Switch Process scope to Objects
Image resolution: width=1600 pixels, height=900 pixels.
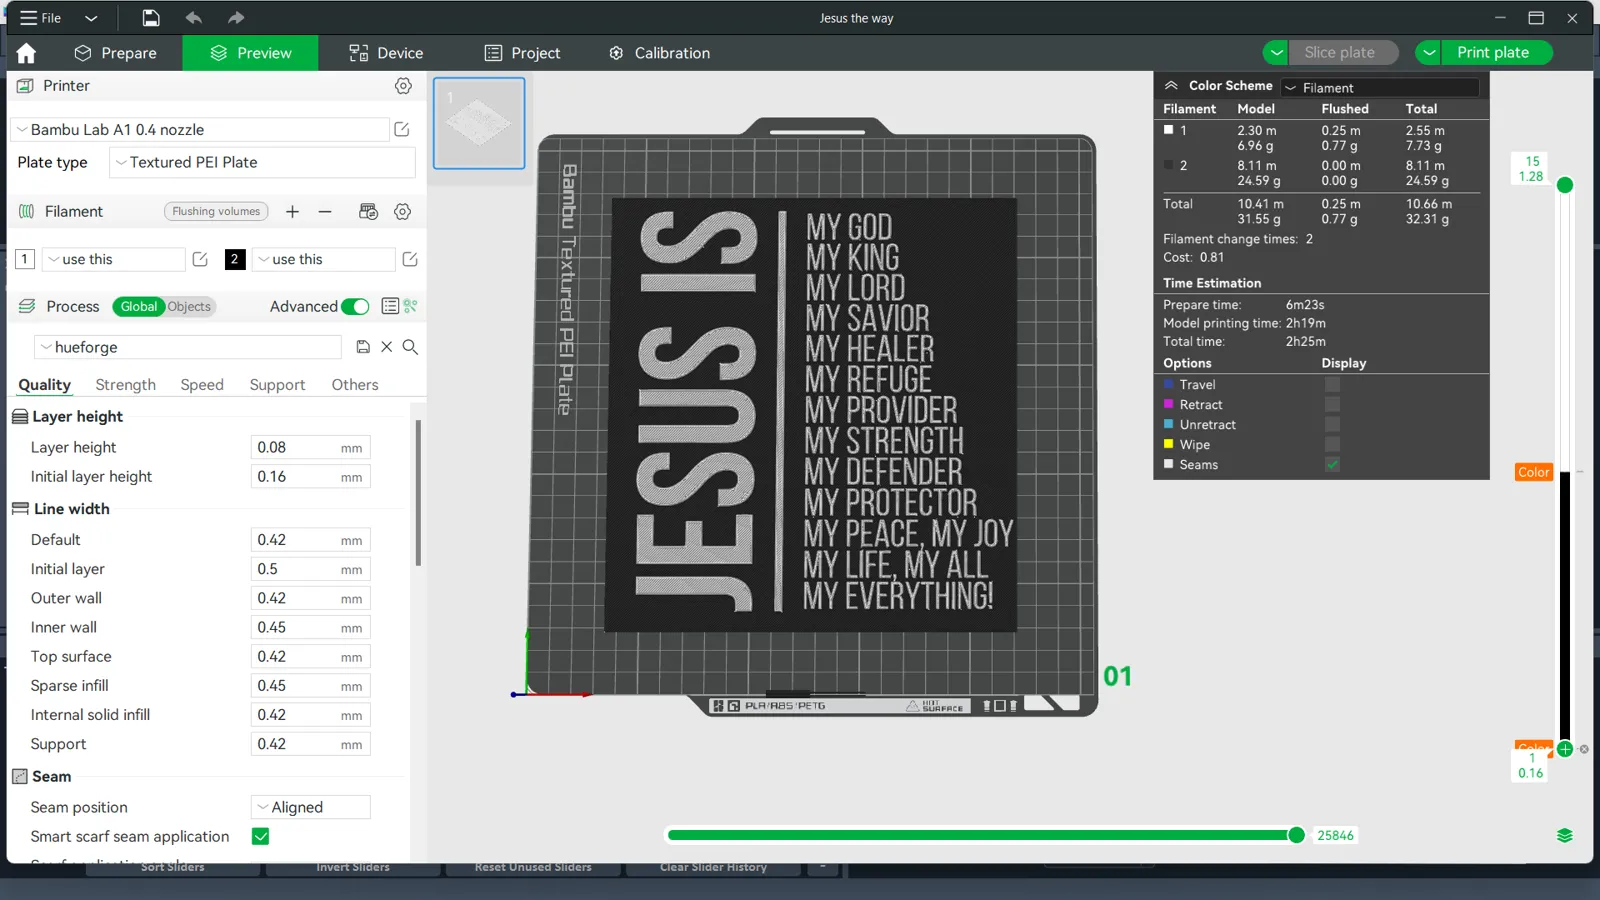189,307
